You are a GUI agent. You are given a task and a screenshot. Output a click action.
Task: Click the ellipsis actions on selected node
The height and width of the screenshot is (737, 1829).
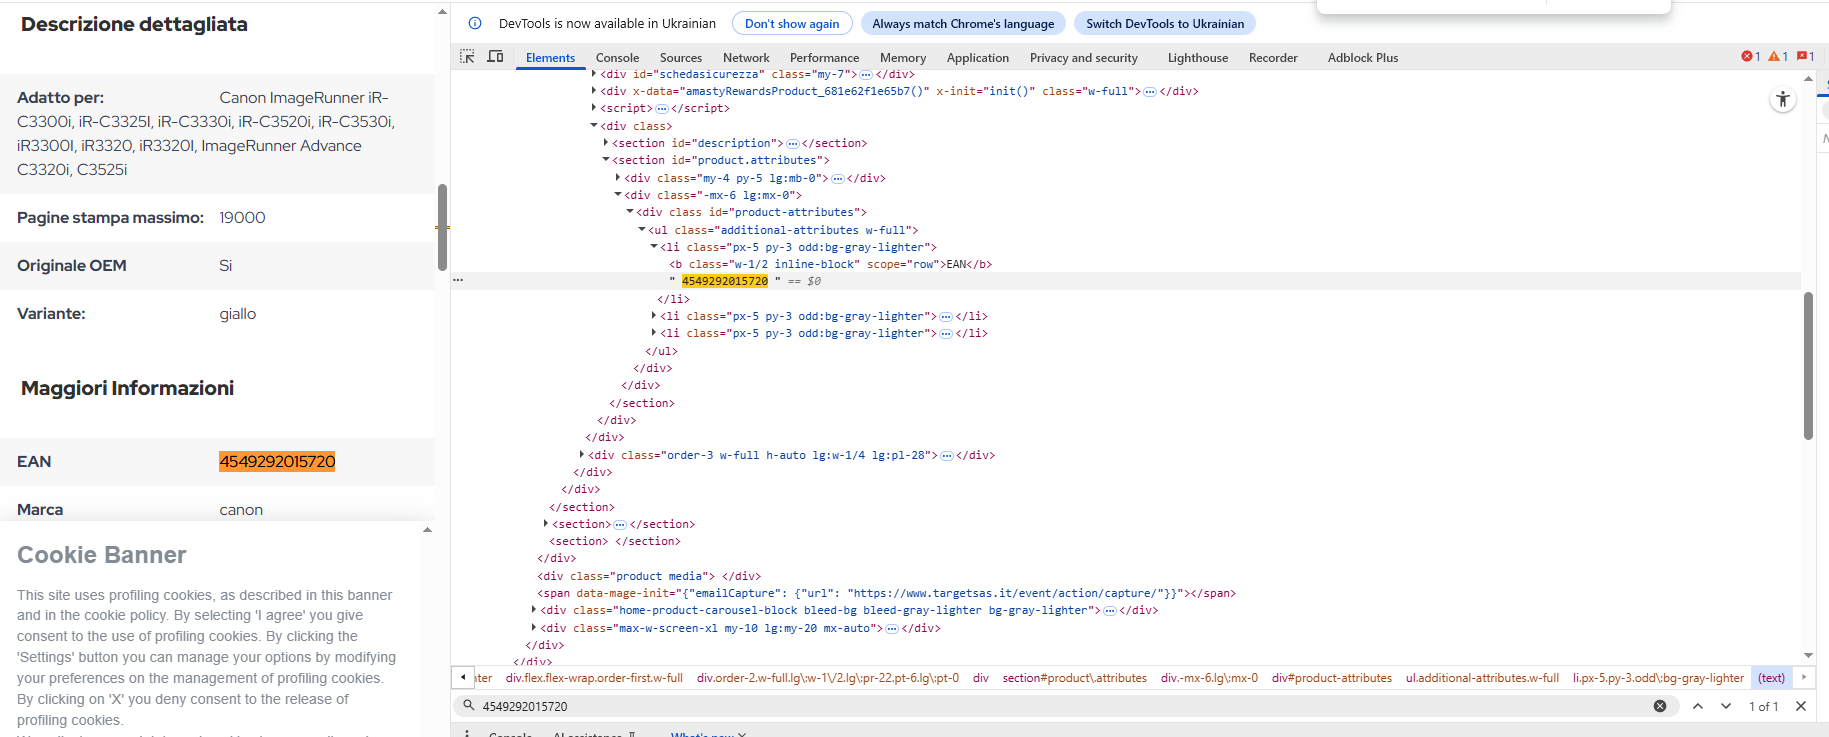pyautogui.click(x=458, y=281)
